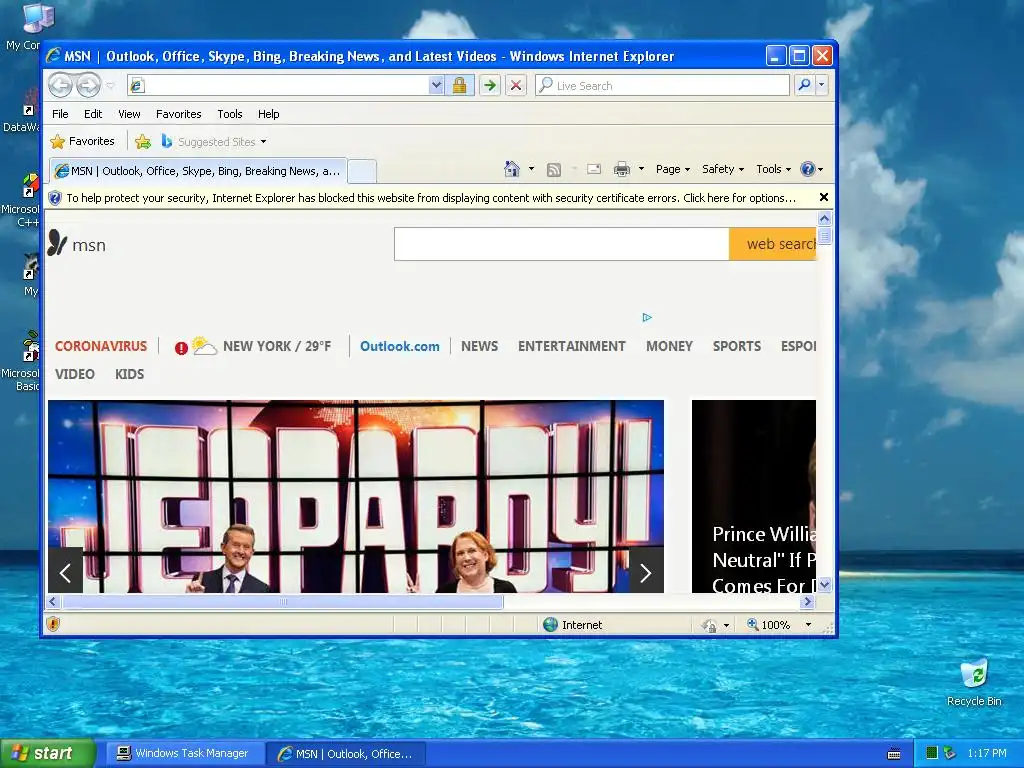
Task: Click Add to Favorites Bar icon
Action: [x=143, y=141]
